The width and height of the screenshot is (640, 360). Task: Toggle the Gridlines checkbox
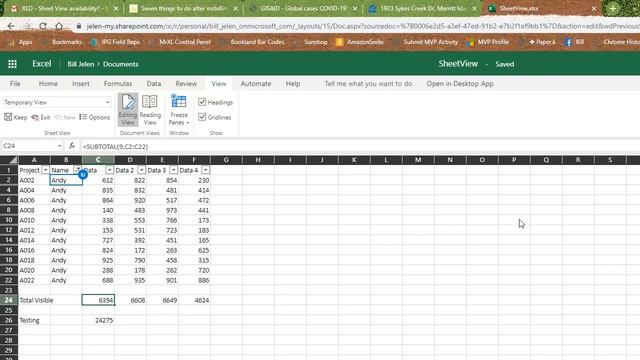[202, 117]
